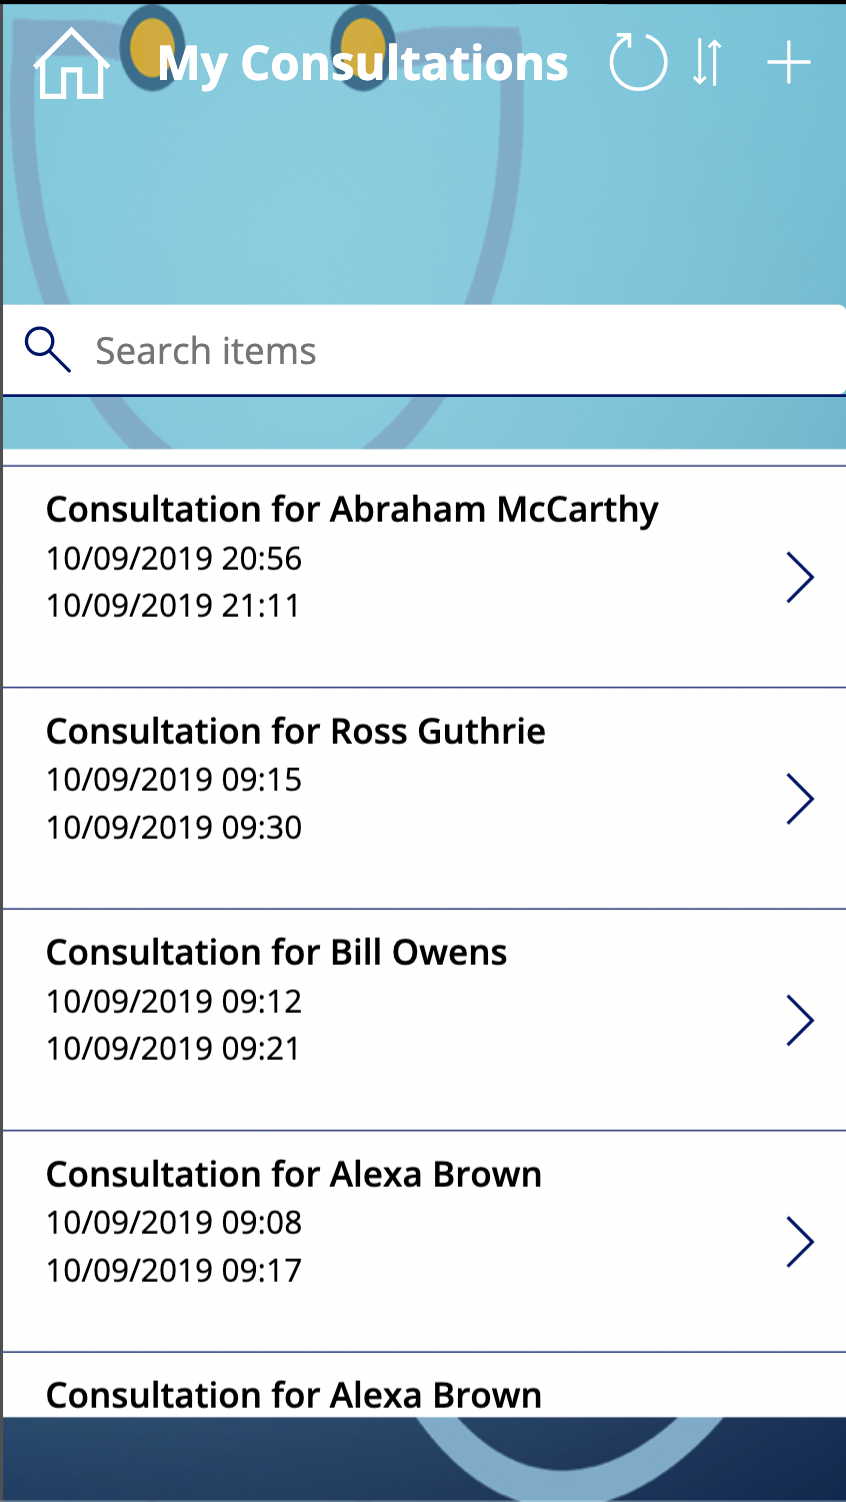Add a new consultation
Viewport: 846px width, 1502px height.
(x=788, y=63)
